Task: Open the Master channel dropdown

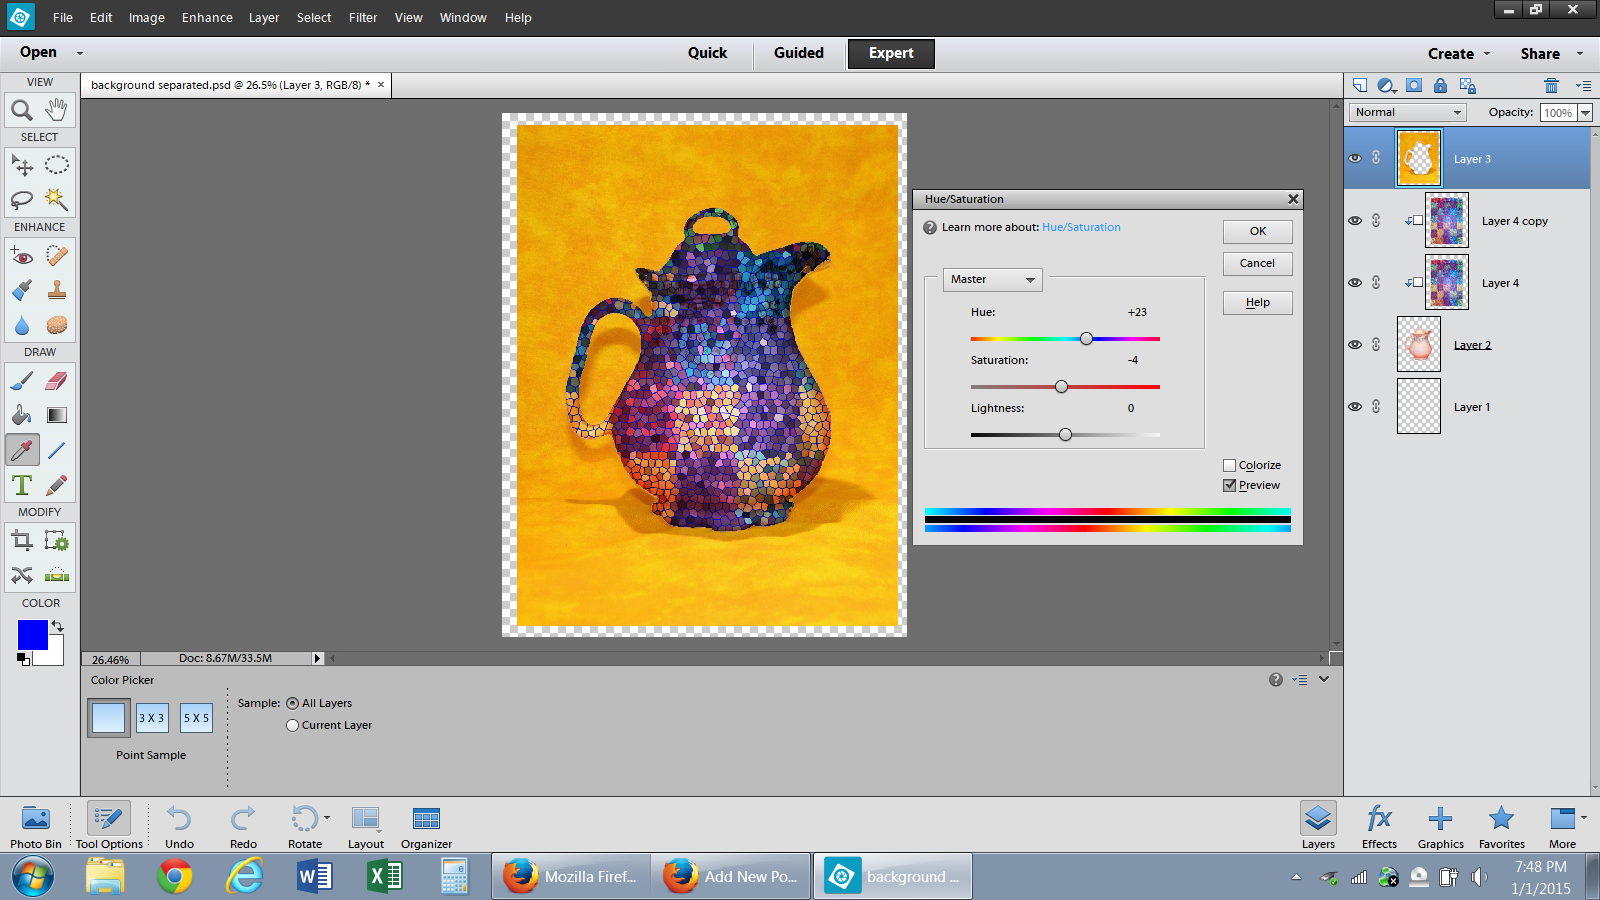Action: click(992, 280)
